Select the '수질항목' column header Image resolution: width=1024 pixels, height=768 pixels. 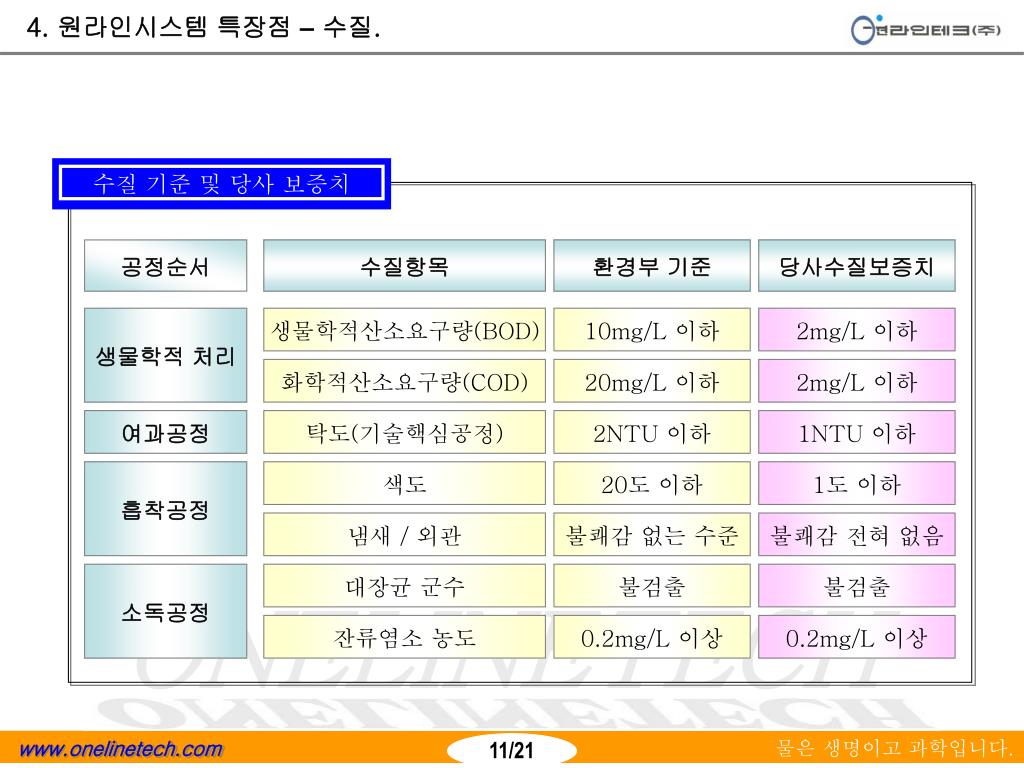coord(404,266)
